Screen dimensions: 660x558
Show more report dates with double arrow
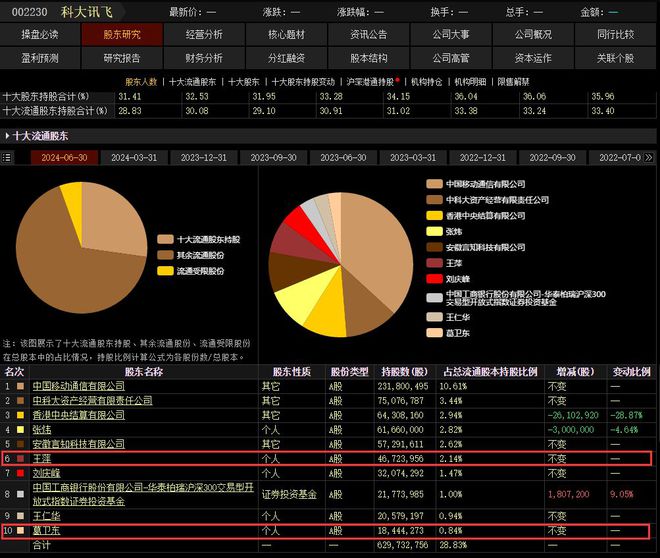point(649,157)
